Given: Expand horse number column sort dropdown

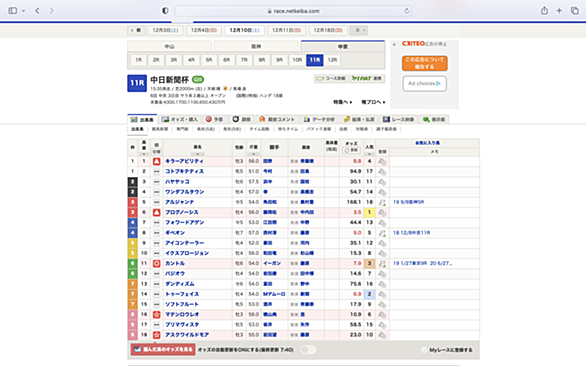Looking at the screenshot, I should tap(144, 154).
